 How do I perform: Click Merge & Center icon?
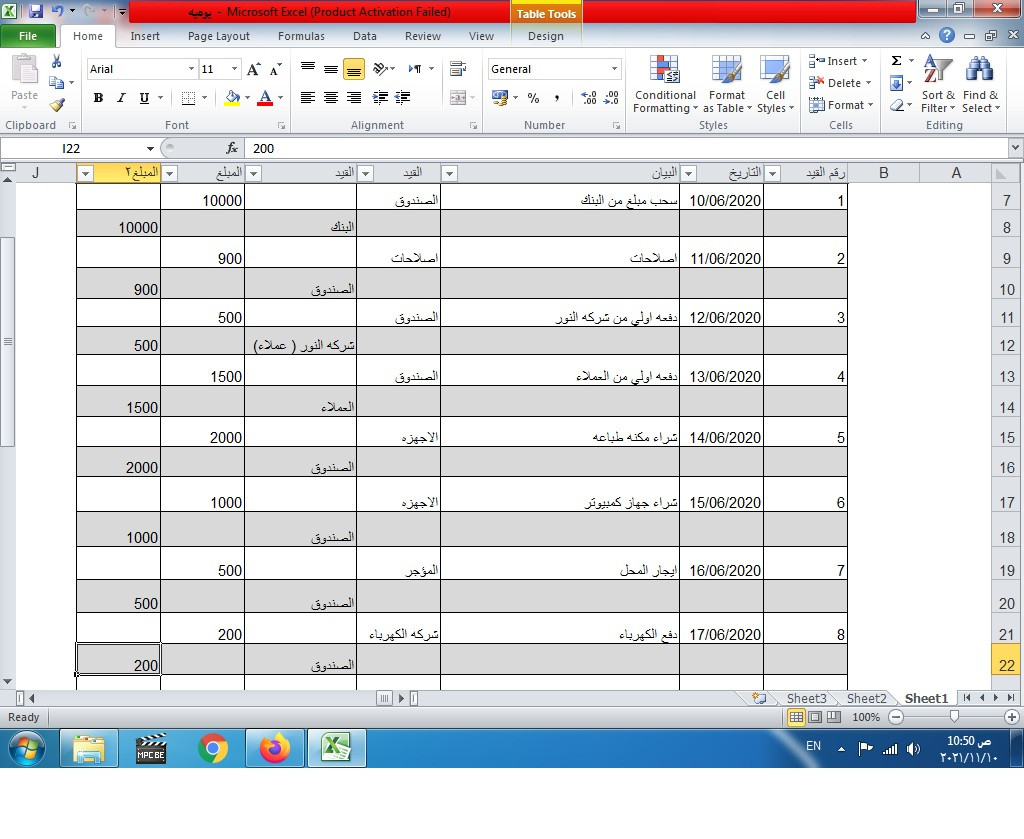tap(458, 98)
